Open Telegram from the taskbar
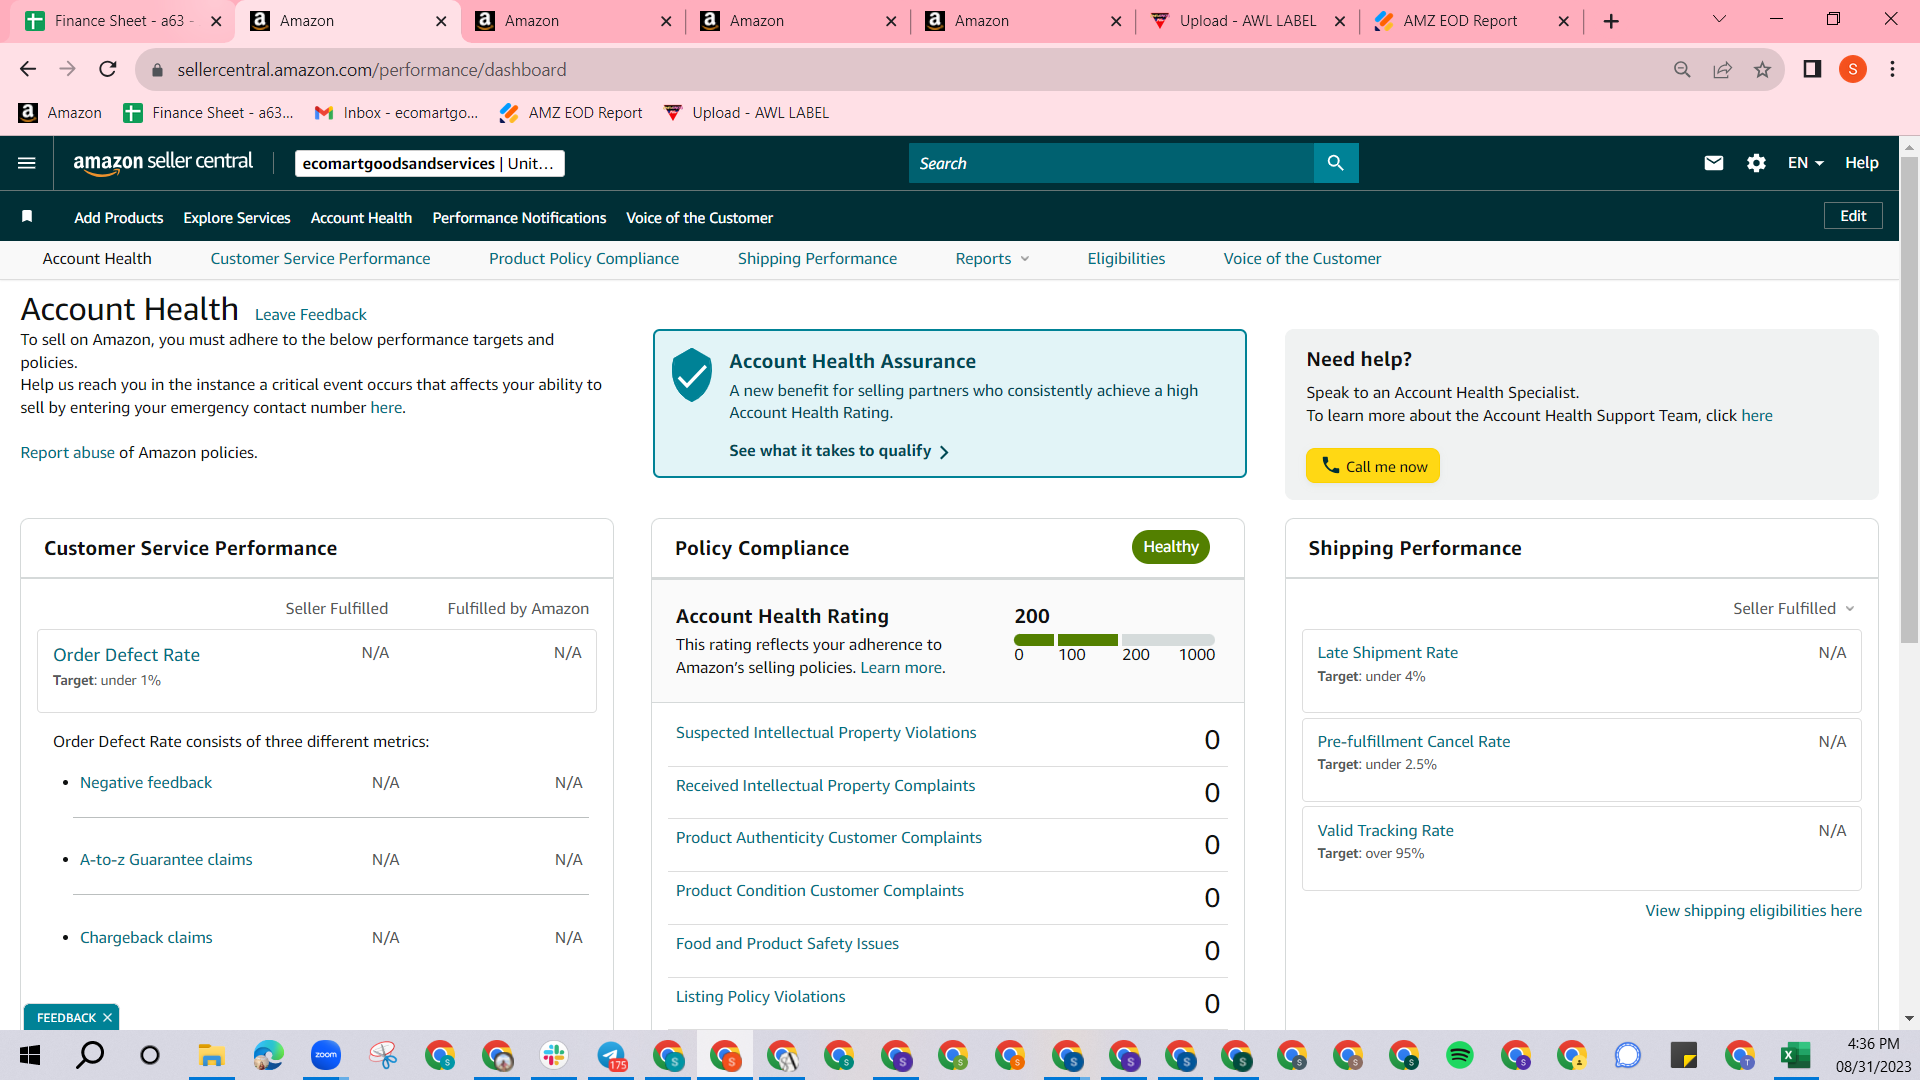The height and width of the screenshot is (1080, 1920). pos(612,1055)
